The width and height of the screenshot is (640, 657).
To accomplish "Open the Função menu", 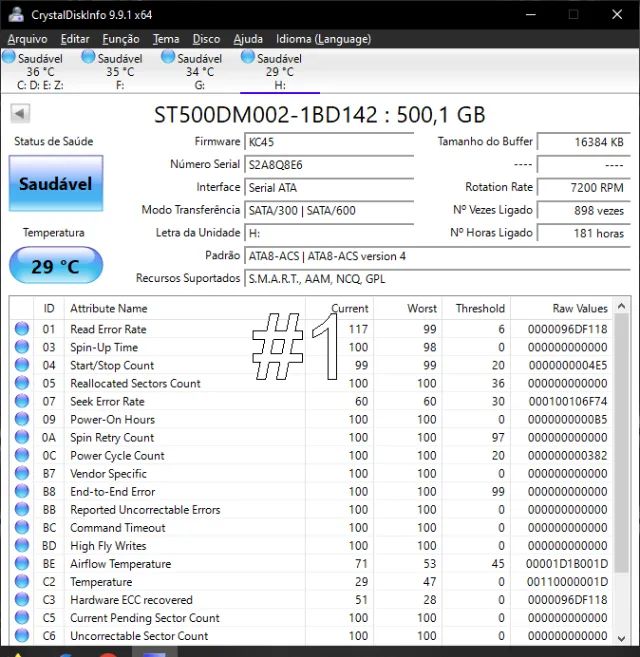I will [x=121, y=39].
